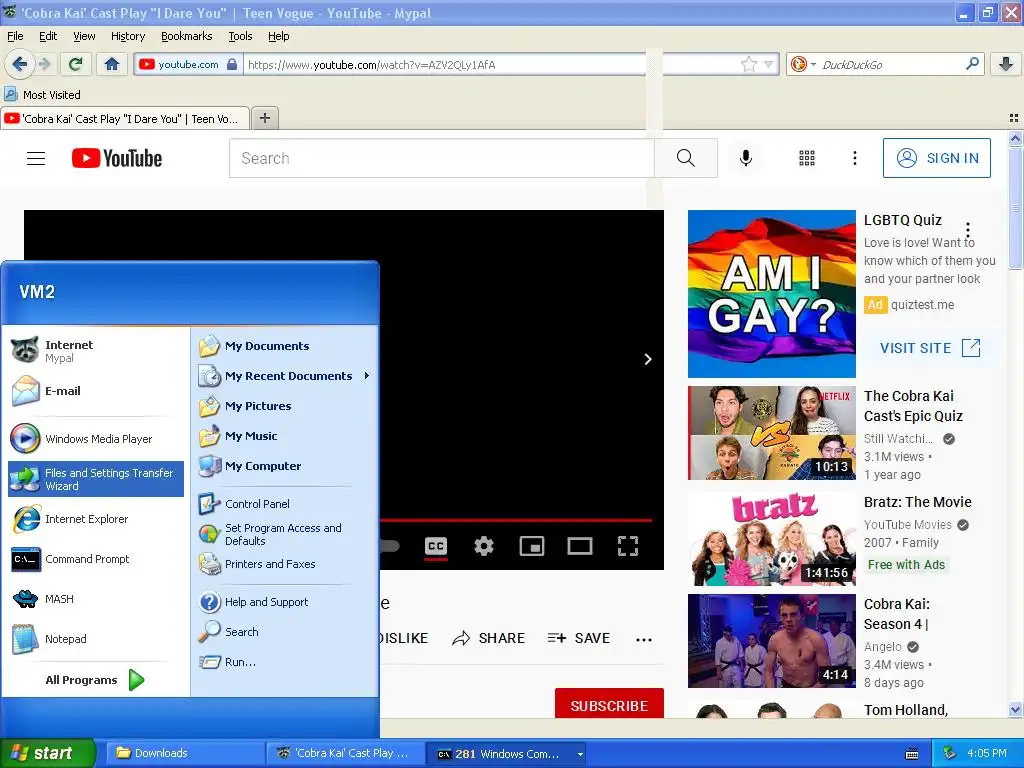Start voice search with the microphone icon
This screenshot has width=1024, height=768.
[746, 158]
